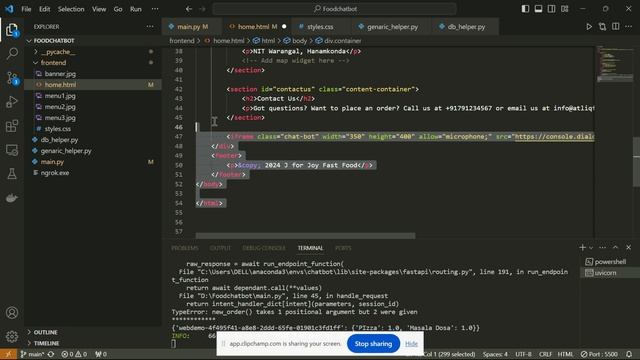Open the Source Control view
Image resolution: width=640 pixels, height=360 pixels.
click(x=12, y=78)
